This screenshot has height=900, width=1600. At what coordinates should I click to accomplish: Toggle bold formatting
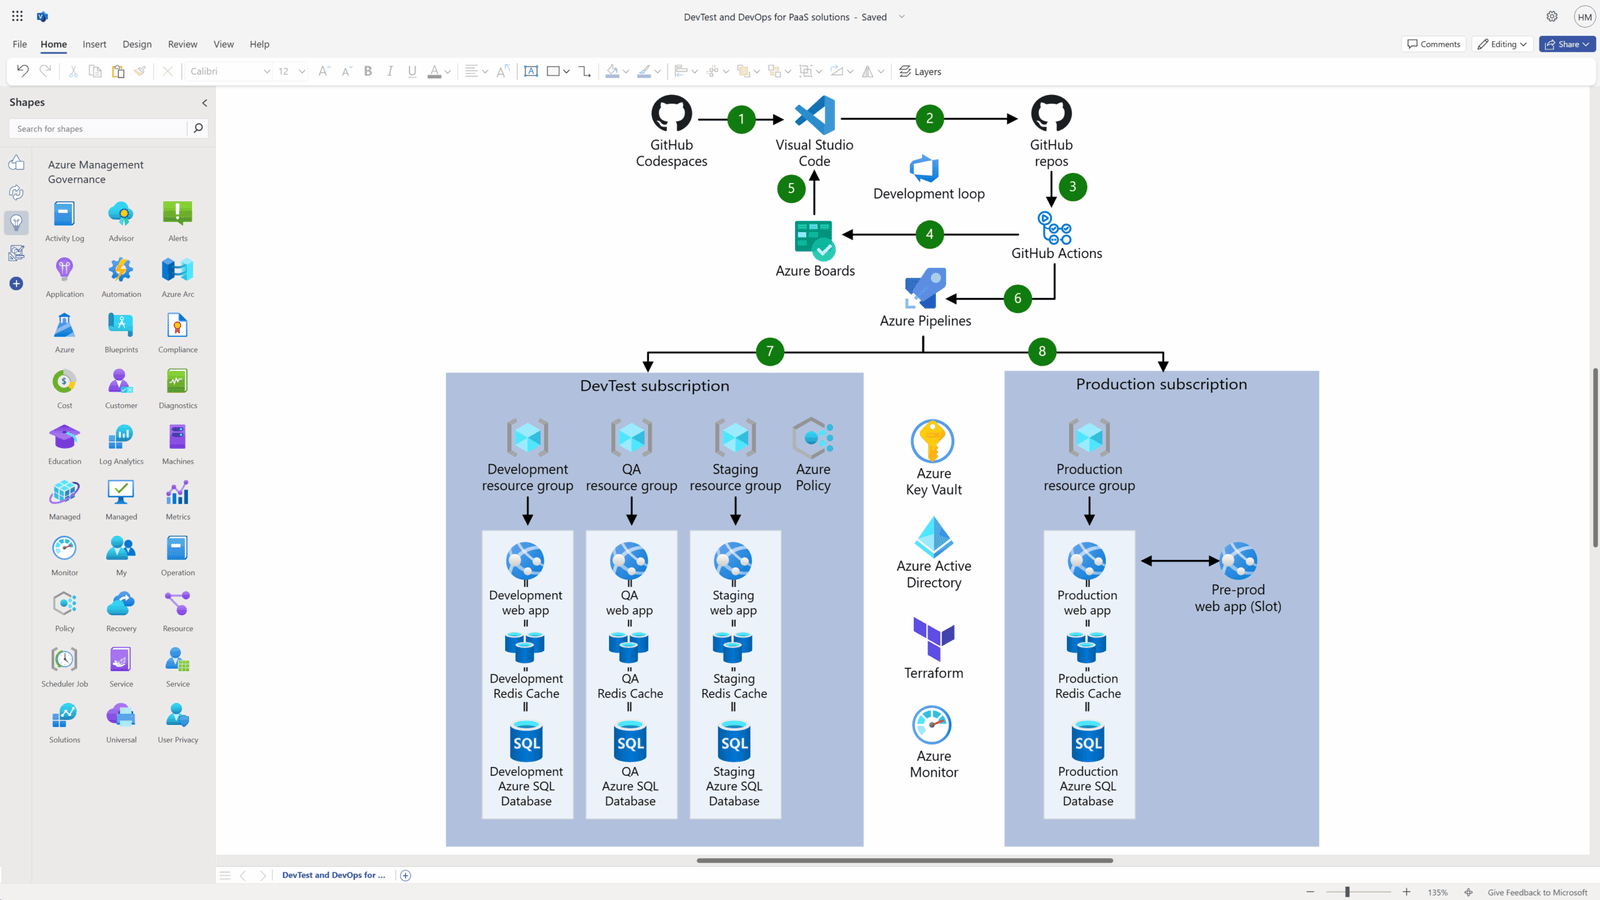(368, 71)
